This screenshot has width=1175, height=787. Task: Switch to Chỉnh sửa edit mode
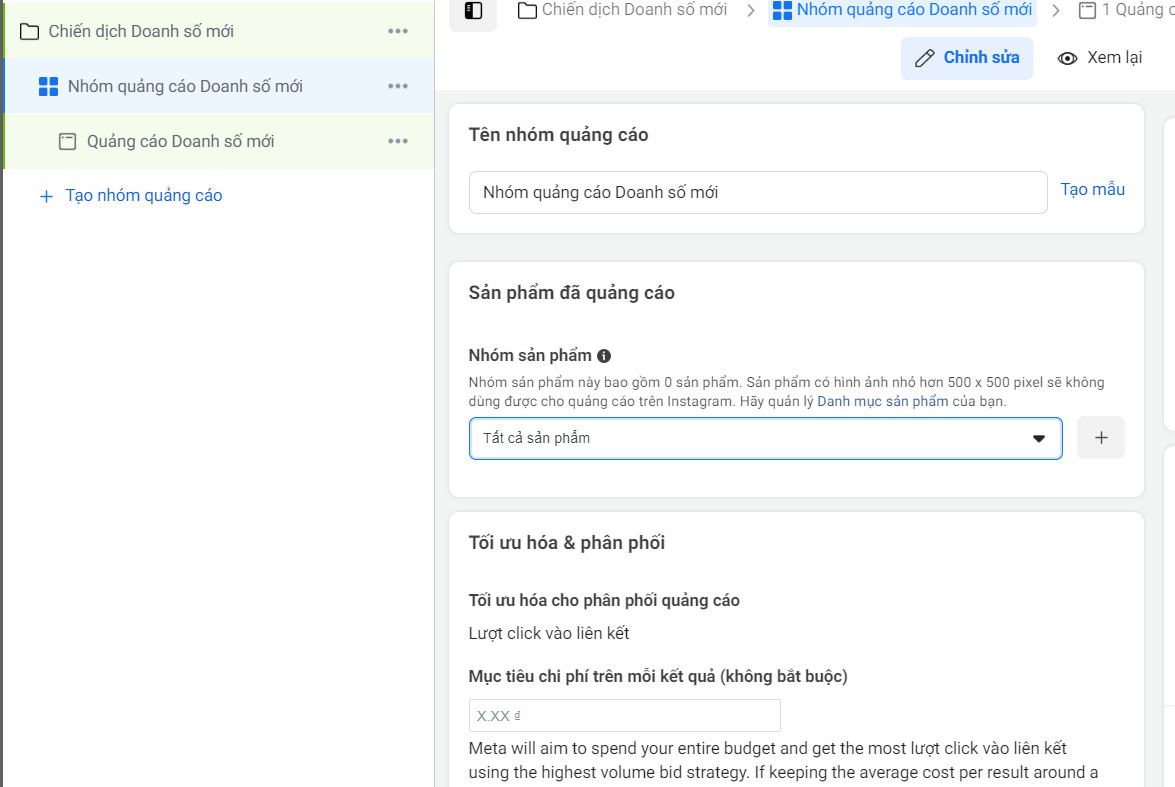pos(967,58)
